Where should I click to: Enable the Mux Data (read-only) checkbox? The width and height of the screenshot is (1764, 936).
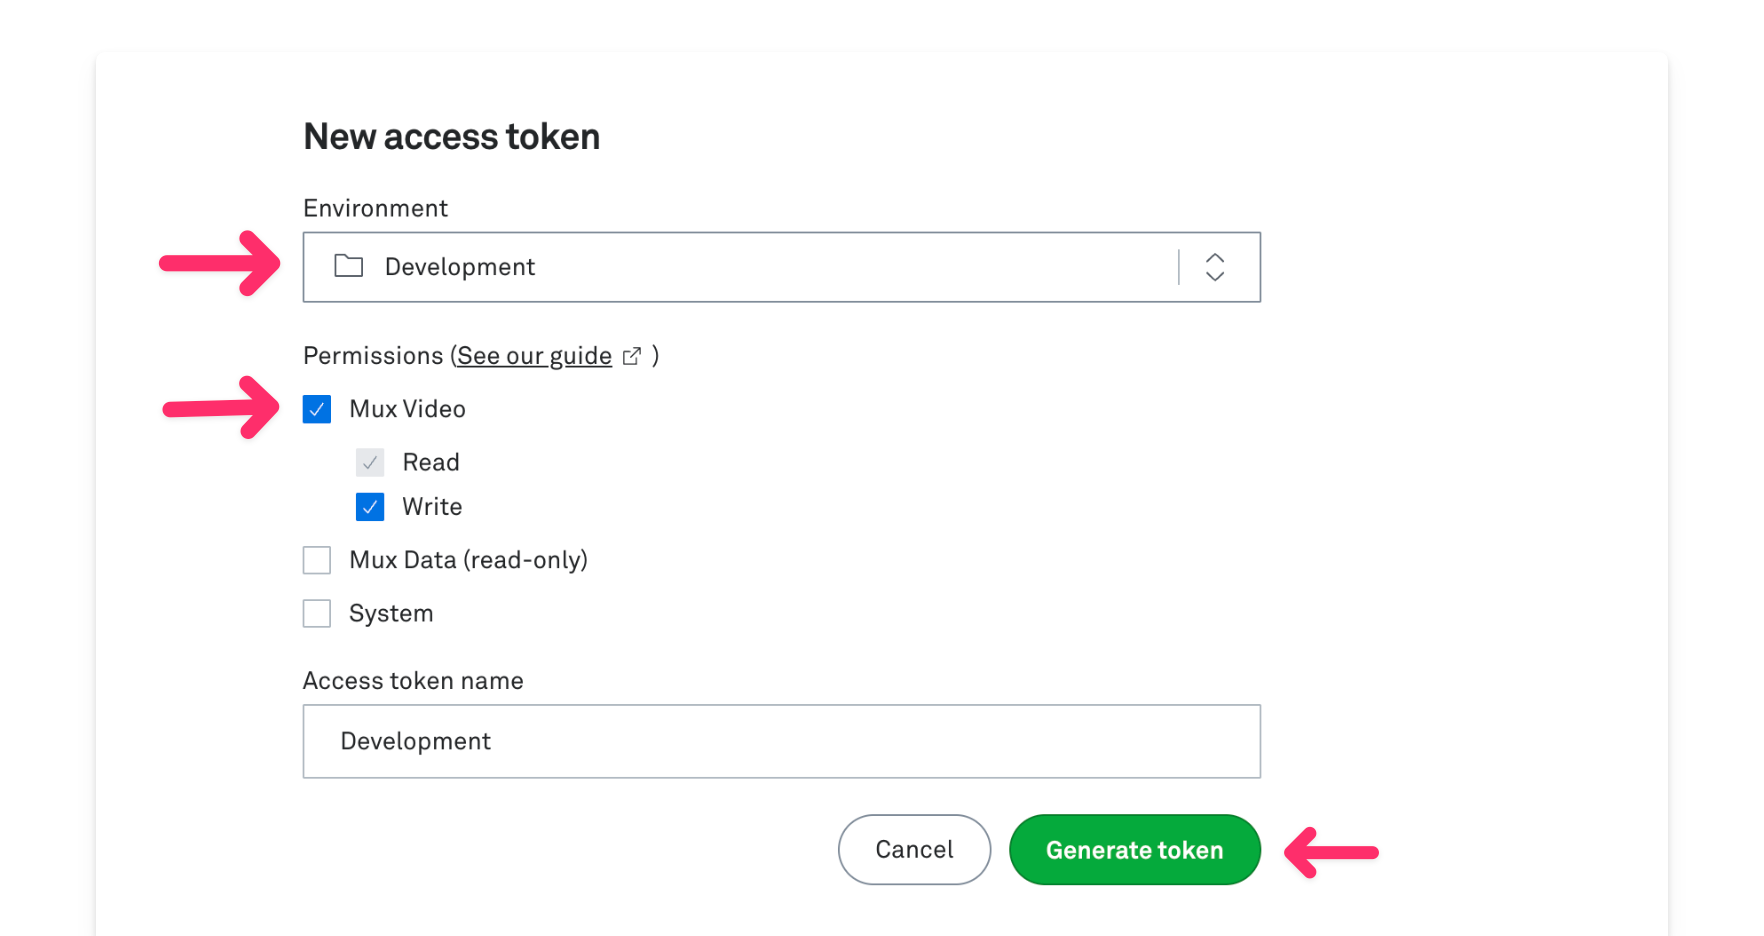point(317,560)
